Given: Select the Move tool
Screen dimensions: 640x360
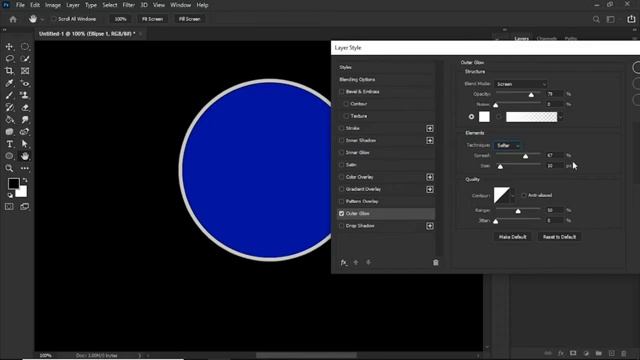Looking at the screenshot, I should click(9, 47).
